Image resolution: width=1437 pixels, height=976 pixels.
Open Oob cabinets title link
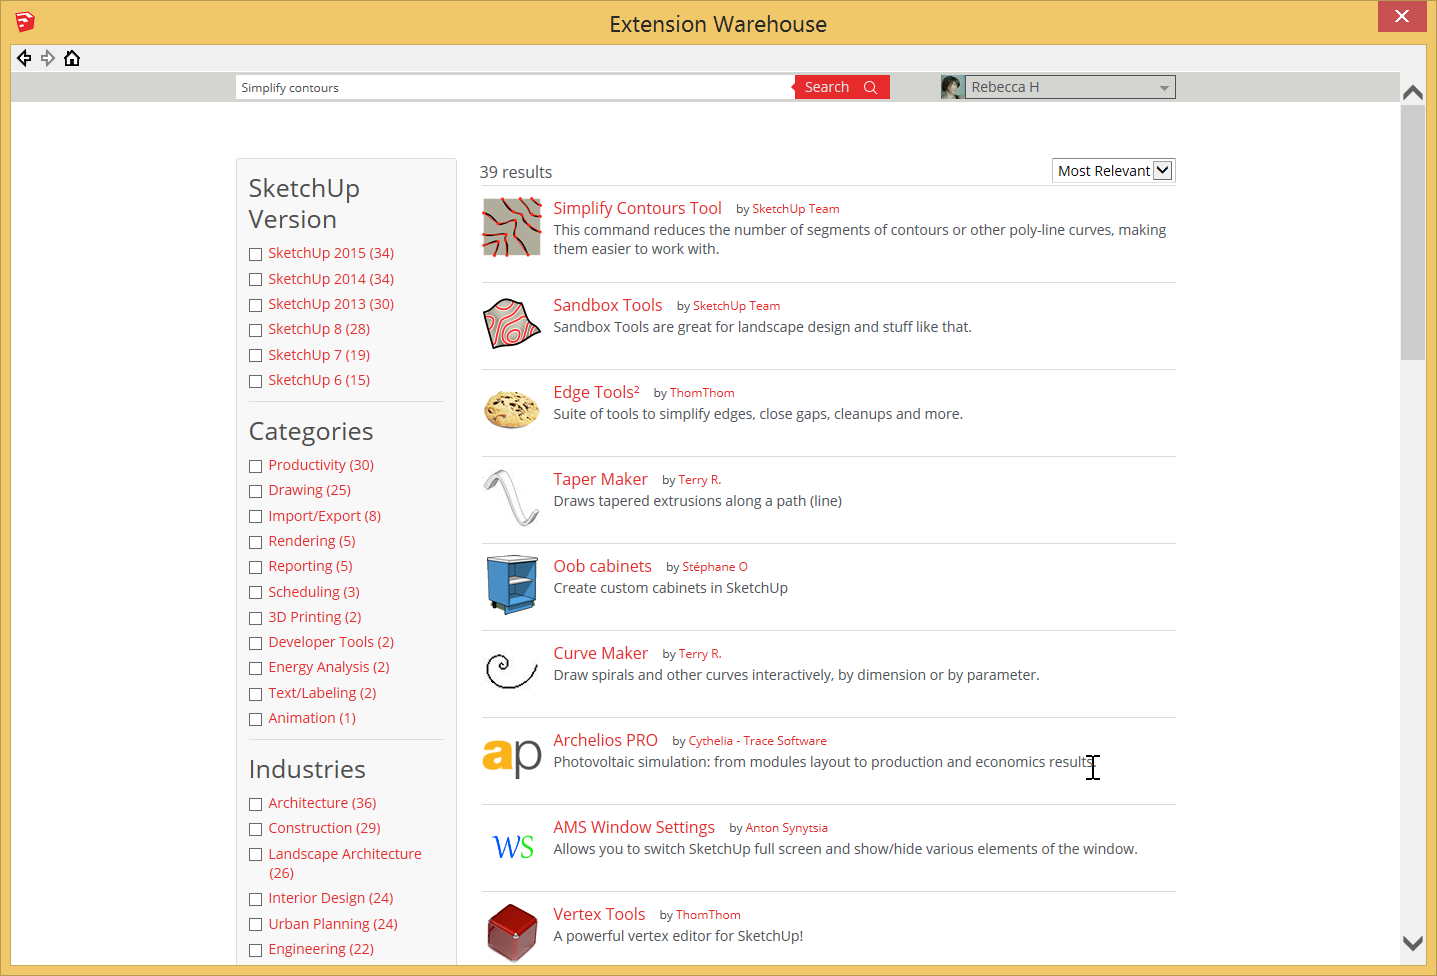[602, 566]
